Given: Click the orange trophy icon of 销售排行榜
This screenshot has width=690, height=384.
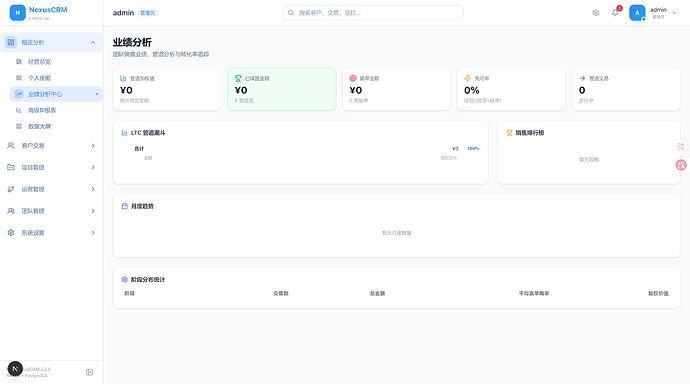Looking at the screenshot, I should coord(509,133).
